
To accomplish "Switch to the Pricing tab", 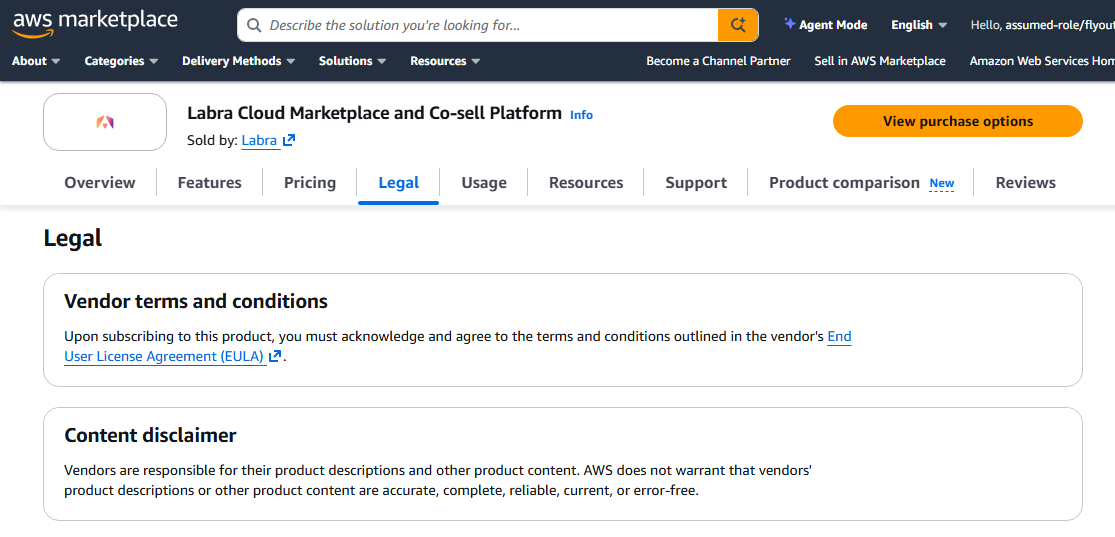I will pyautogui.click(x=310, y=183).
